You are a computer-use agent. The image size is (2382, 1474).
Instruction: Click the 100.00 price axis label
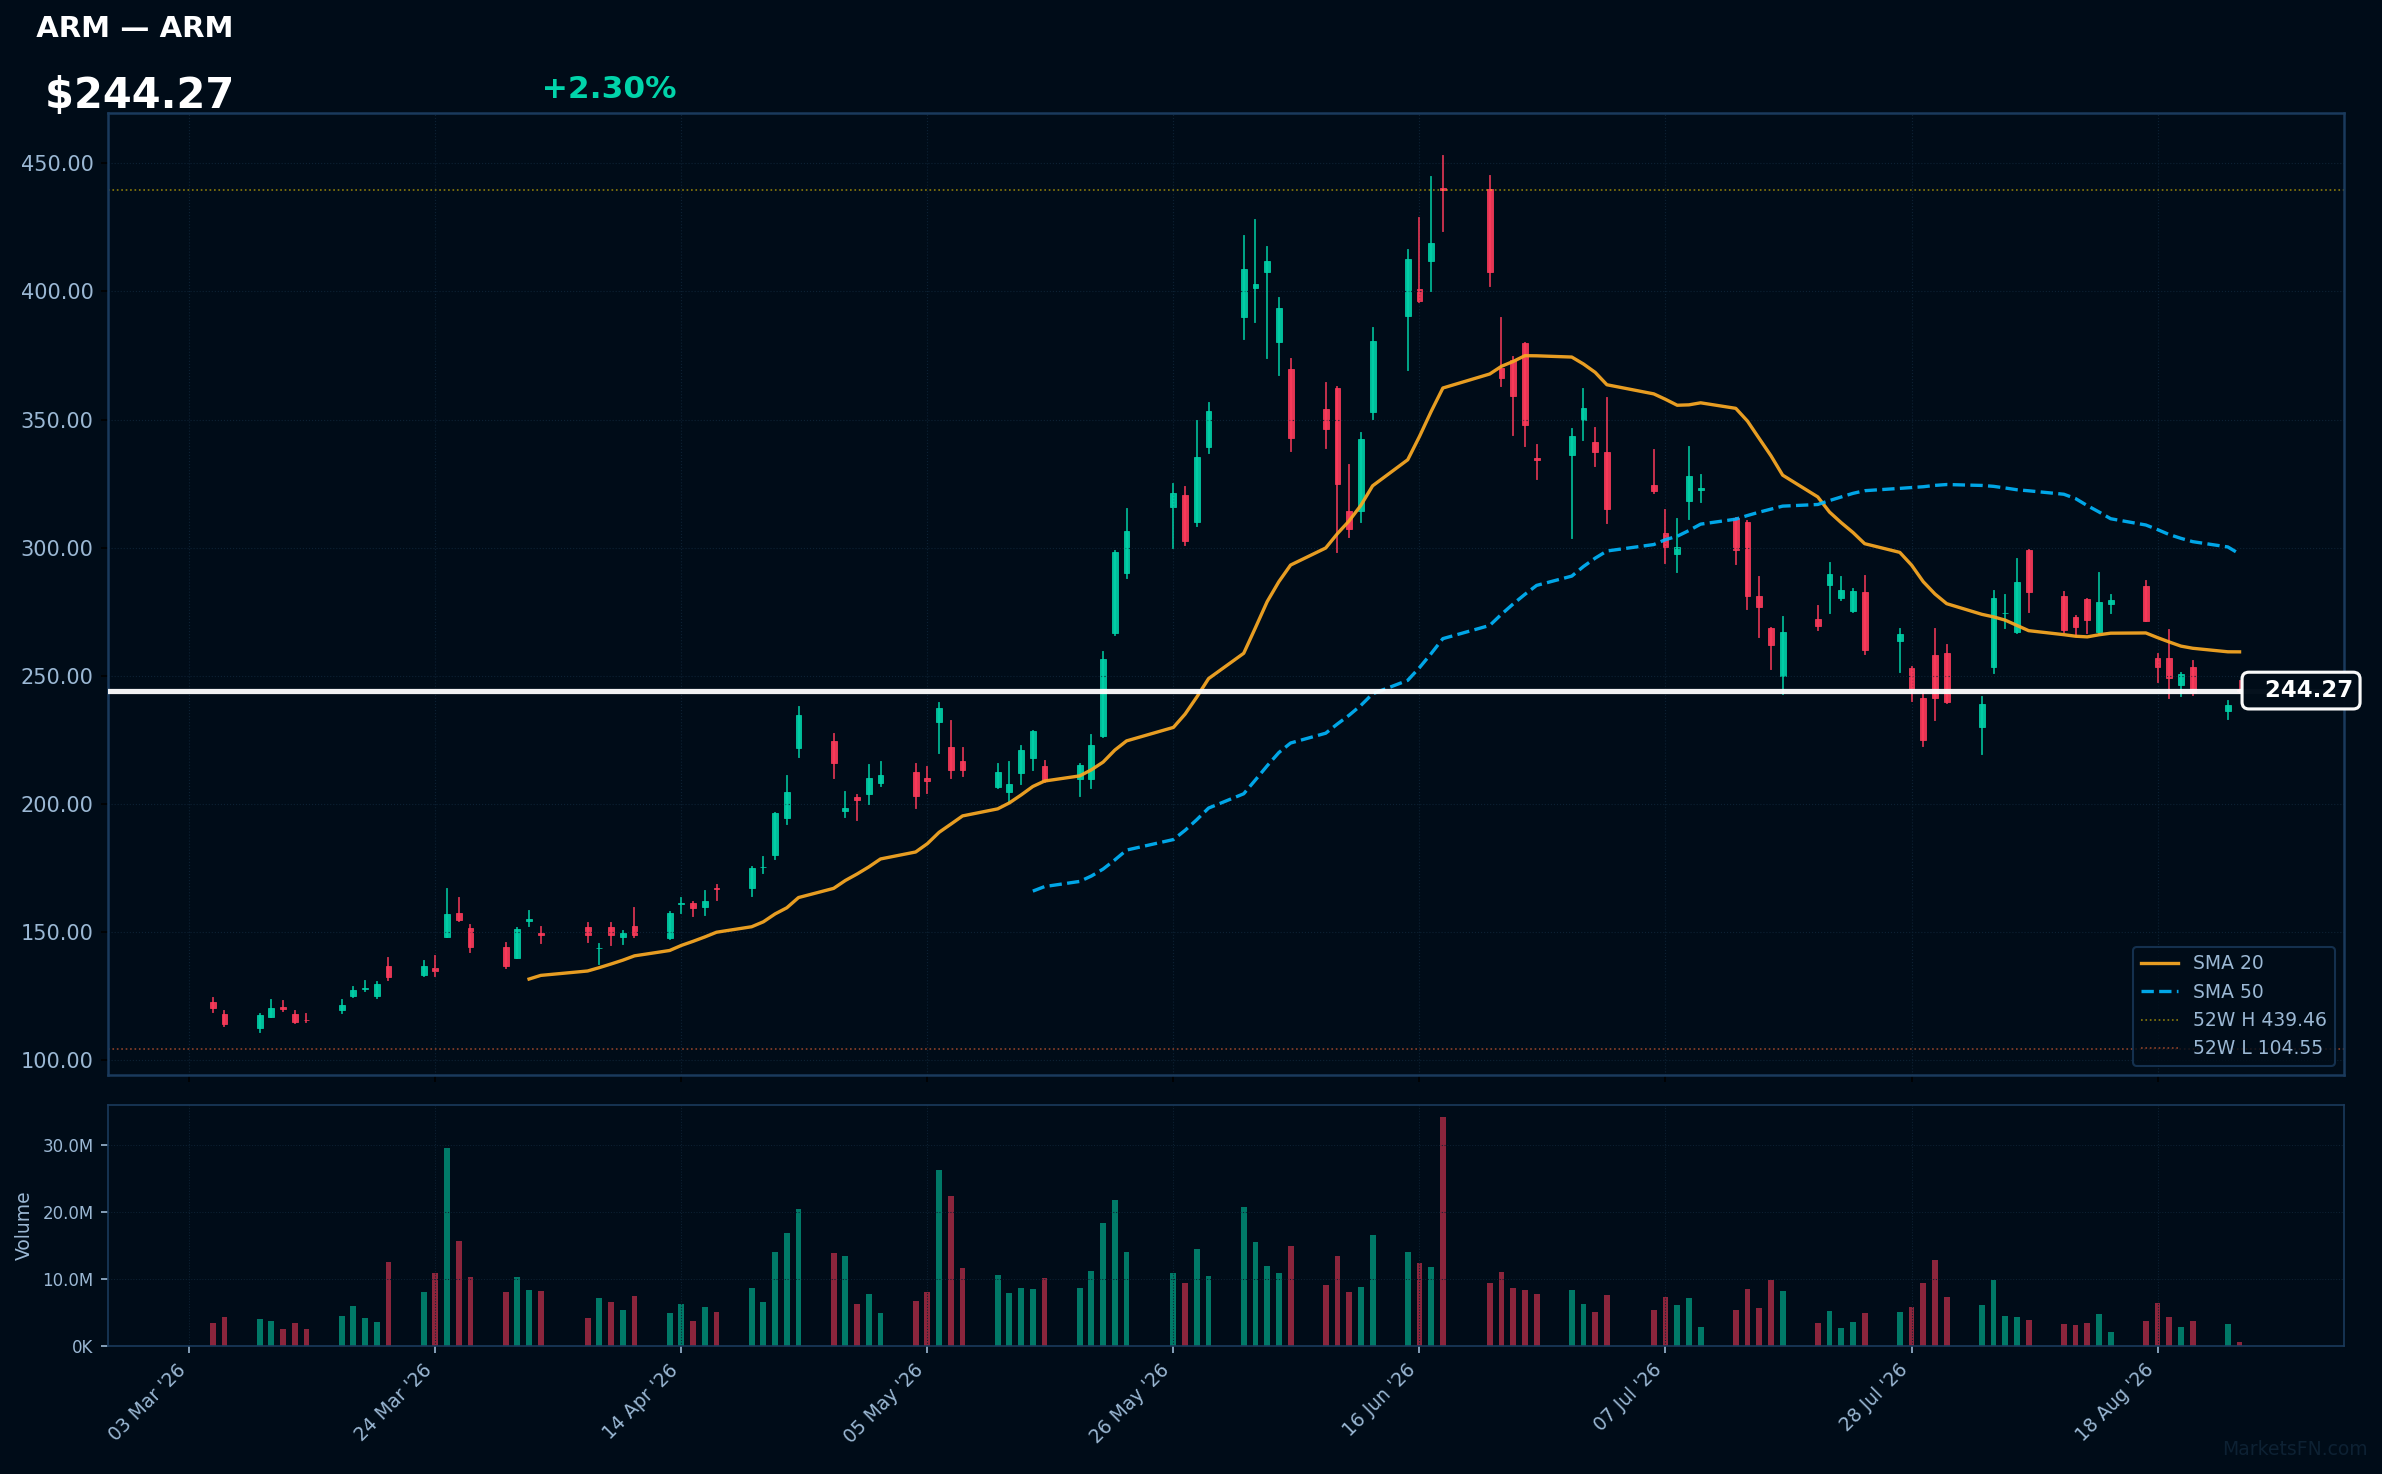click(x=57, y=1061)
